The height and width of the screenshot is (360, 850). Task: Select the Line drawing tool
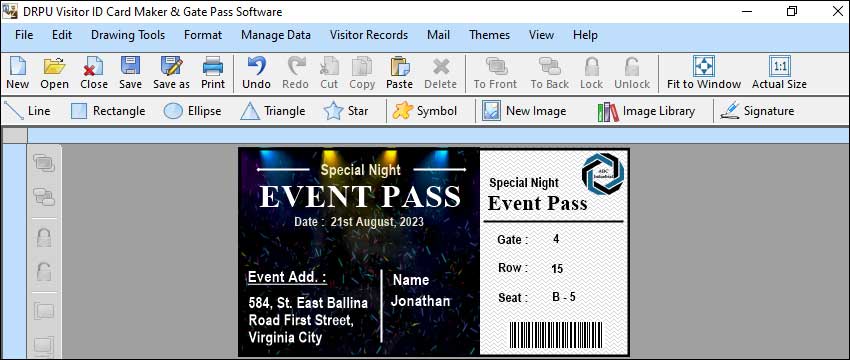28,111
